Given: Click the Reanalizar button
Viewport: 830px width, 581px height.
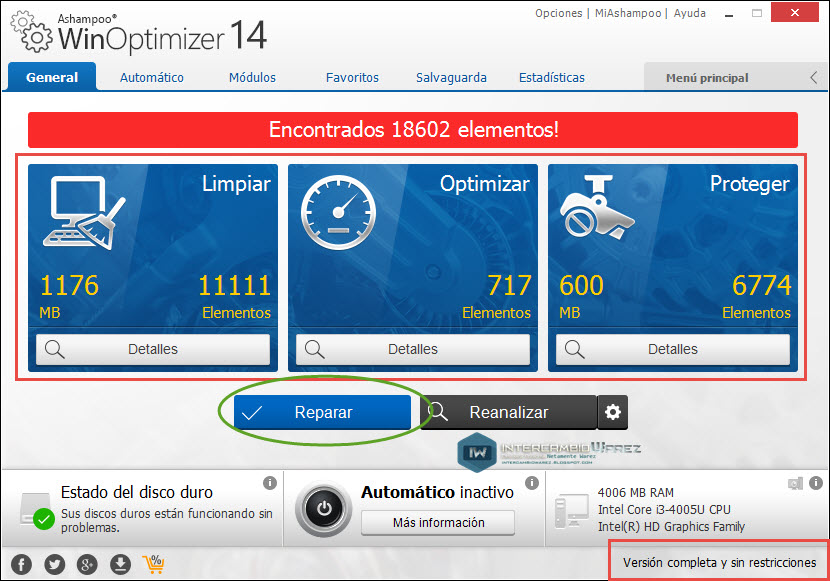Looking at the screenshot, I should tap(509, 412).
